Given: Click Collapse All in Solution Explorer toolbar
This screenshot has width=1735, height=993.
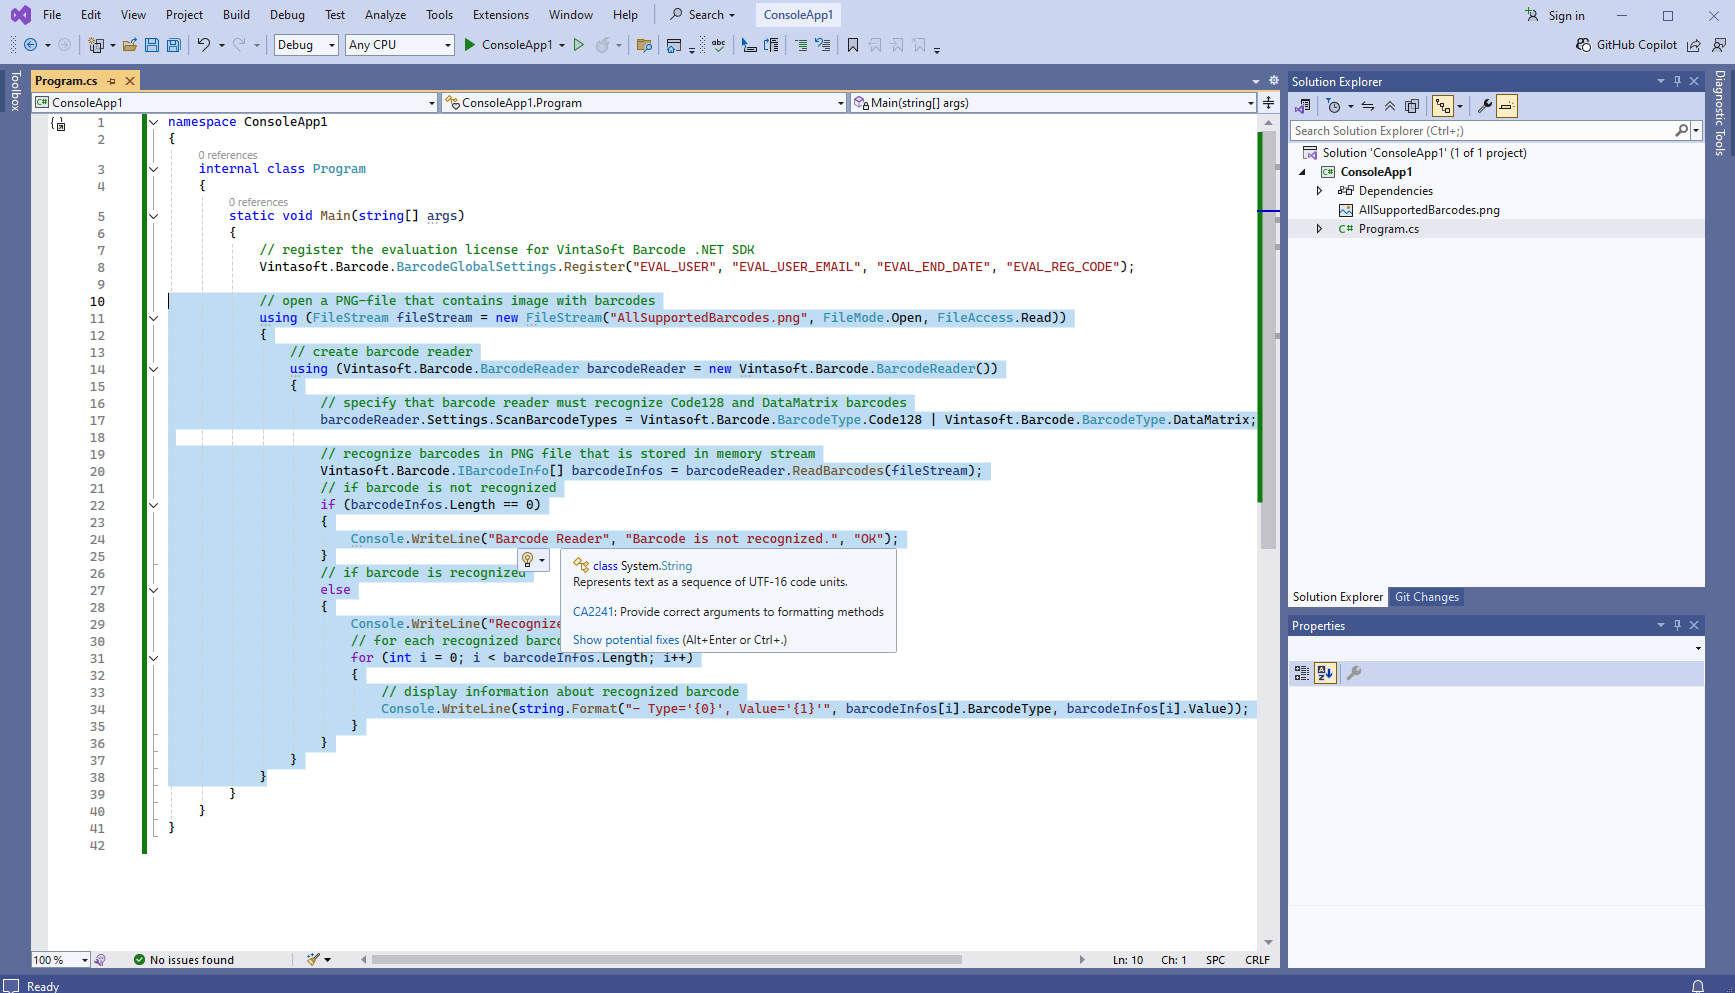Looking at the screenshot, I should pos(1390,106).
